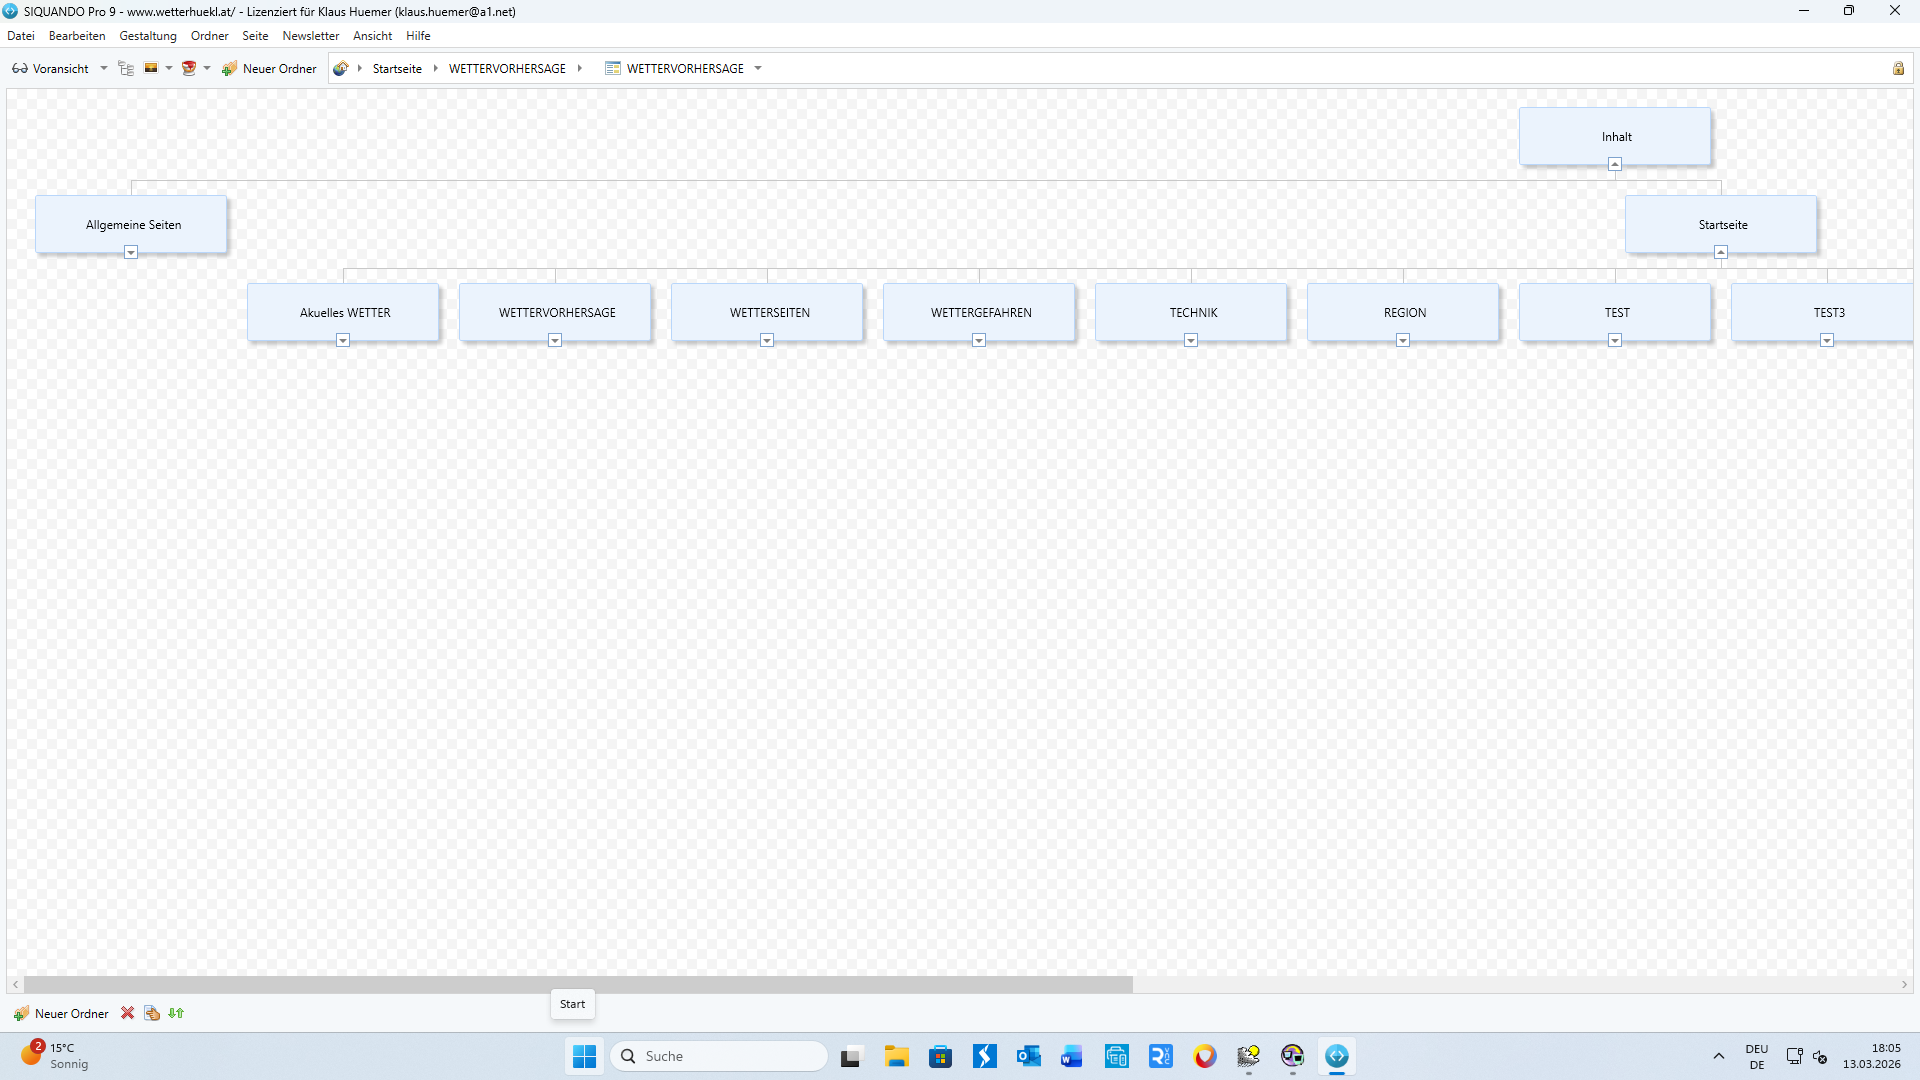Collapse the Startseite node

pyautogui.click(x=1720, y=252)
